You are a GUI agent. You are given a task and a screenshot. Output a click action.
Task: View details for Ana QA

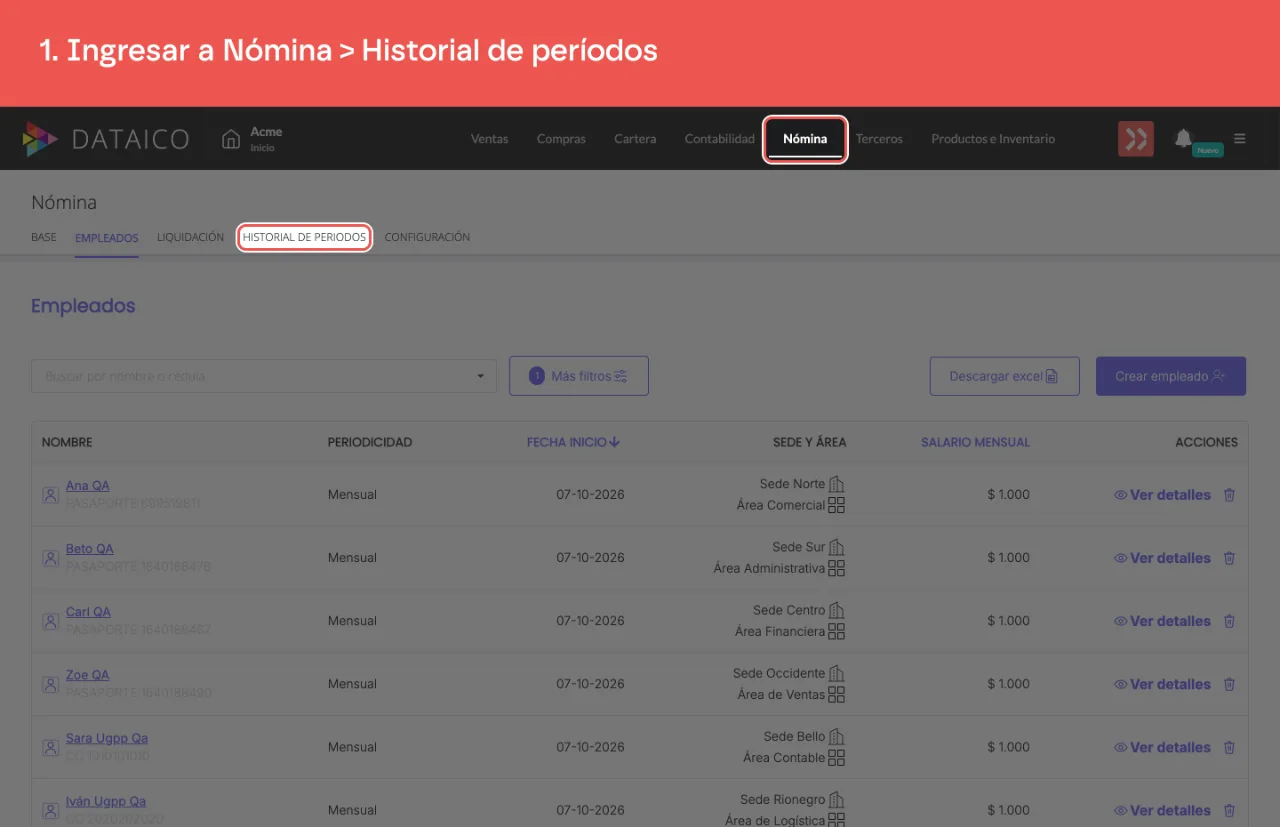point(1162,495)
